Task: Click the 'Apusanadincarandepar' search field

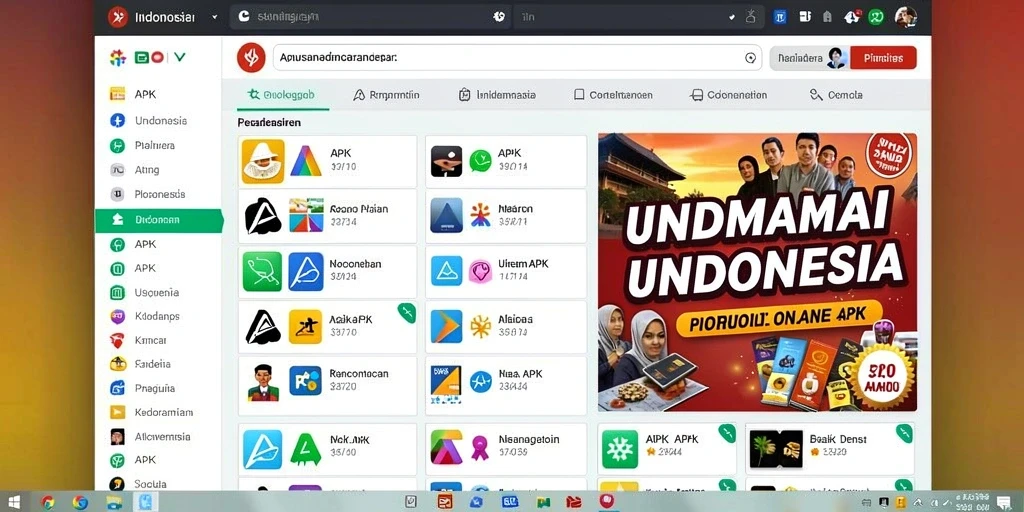Action: pos(517,57)
